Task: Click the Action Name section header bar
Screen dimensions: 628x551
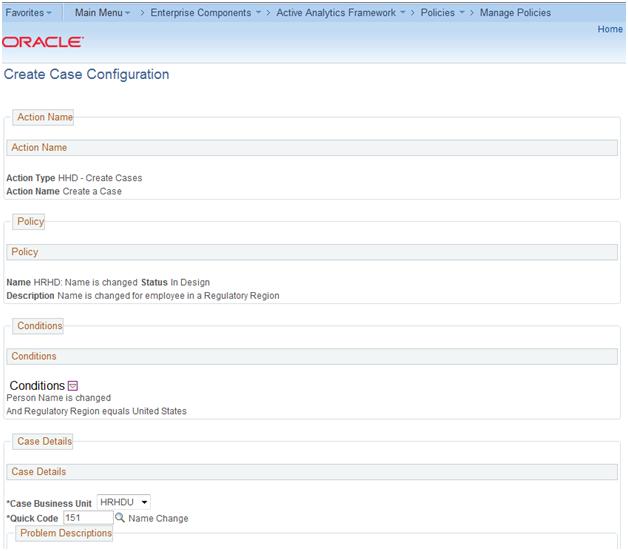Action: [312, 148]
